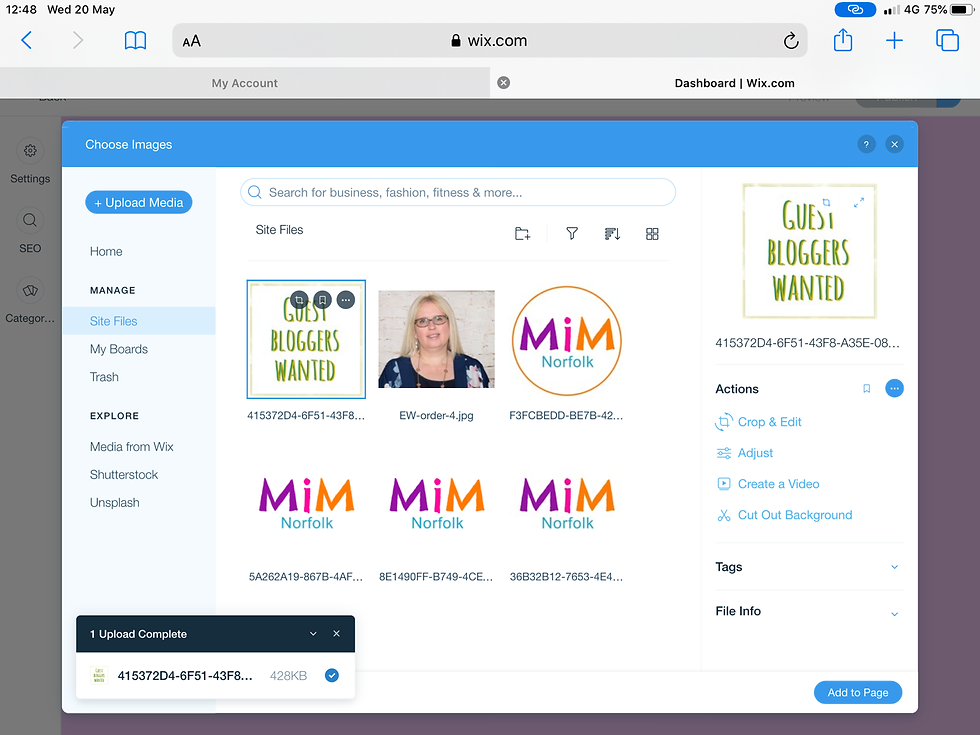This screenshot has height=735, width=980.
Task: Open the Safari share sheet icon
Action: (x=842, y=40)
